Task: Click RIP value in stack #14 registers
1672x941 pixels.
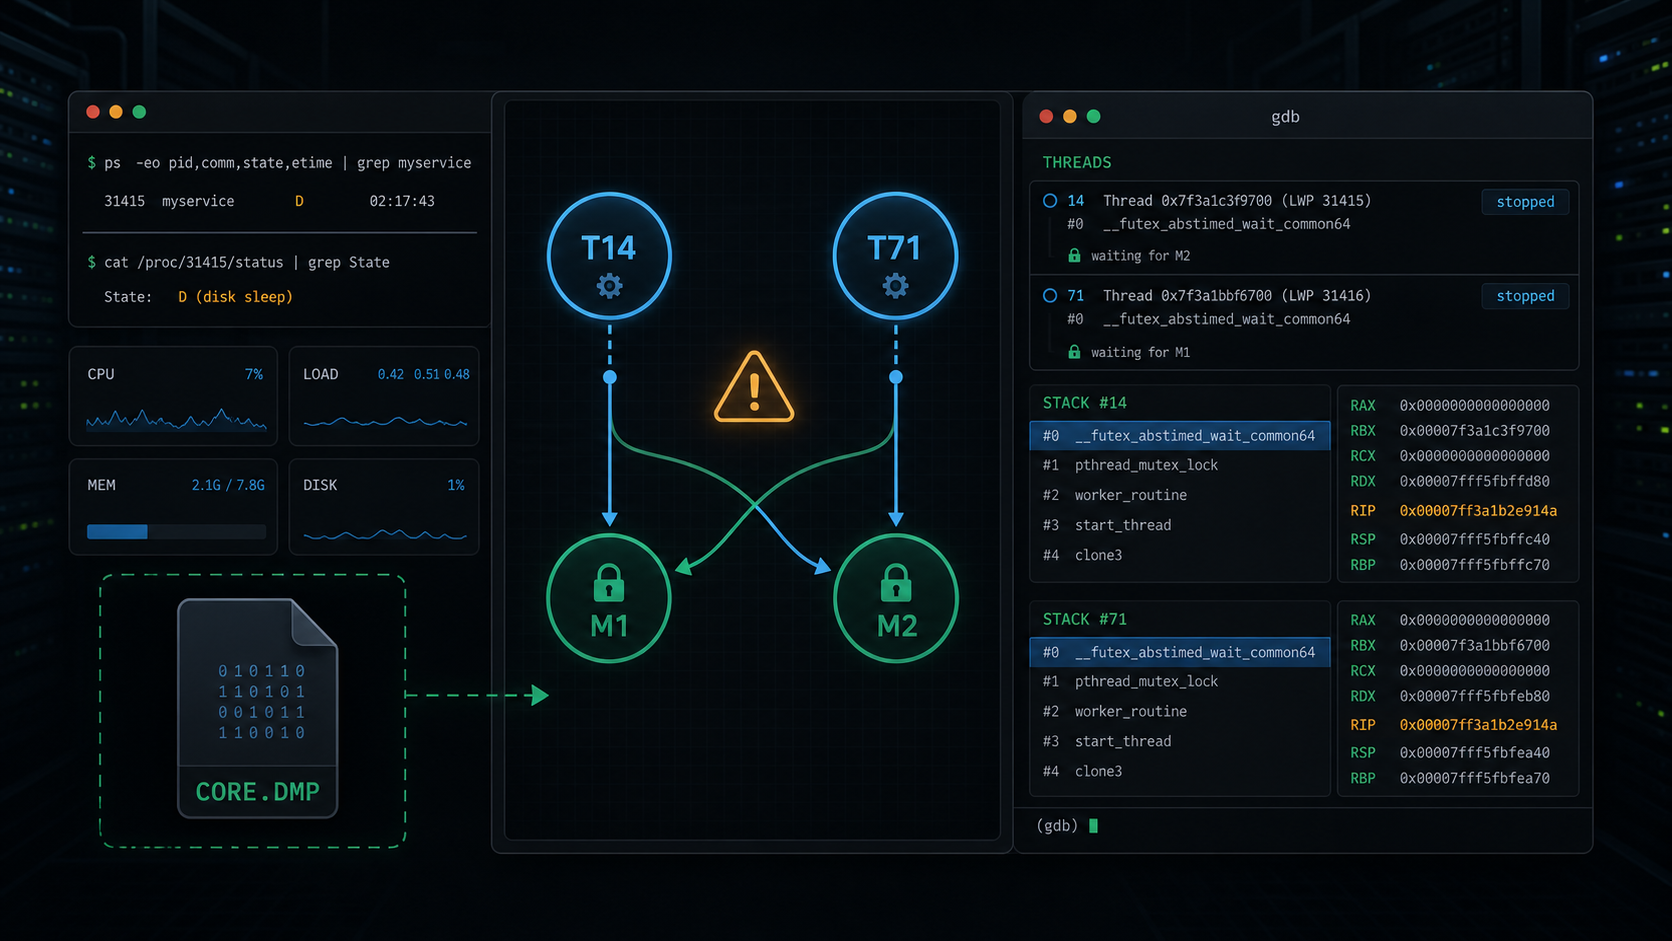Action: coord(1478,511)
